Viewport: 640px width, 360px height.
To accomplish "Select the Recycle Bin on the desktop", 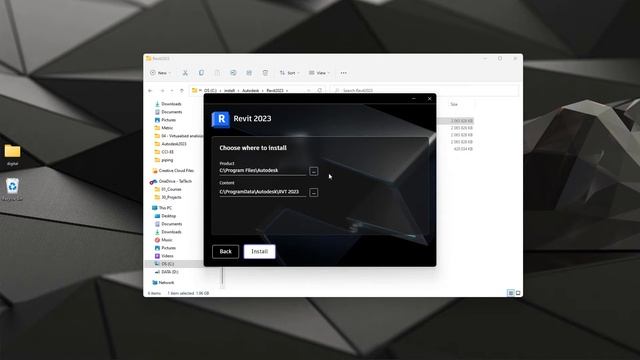I will (12, 189).
